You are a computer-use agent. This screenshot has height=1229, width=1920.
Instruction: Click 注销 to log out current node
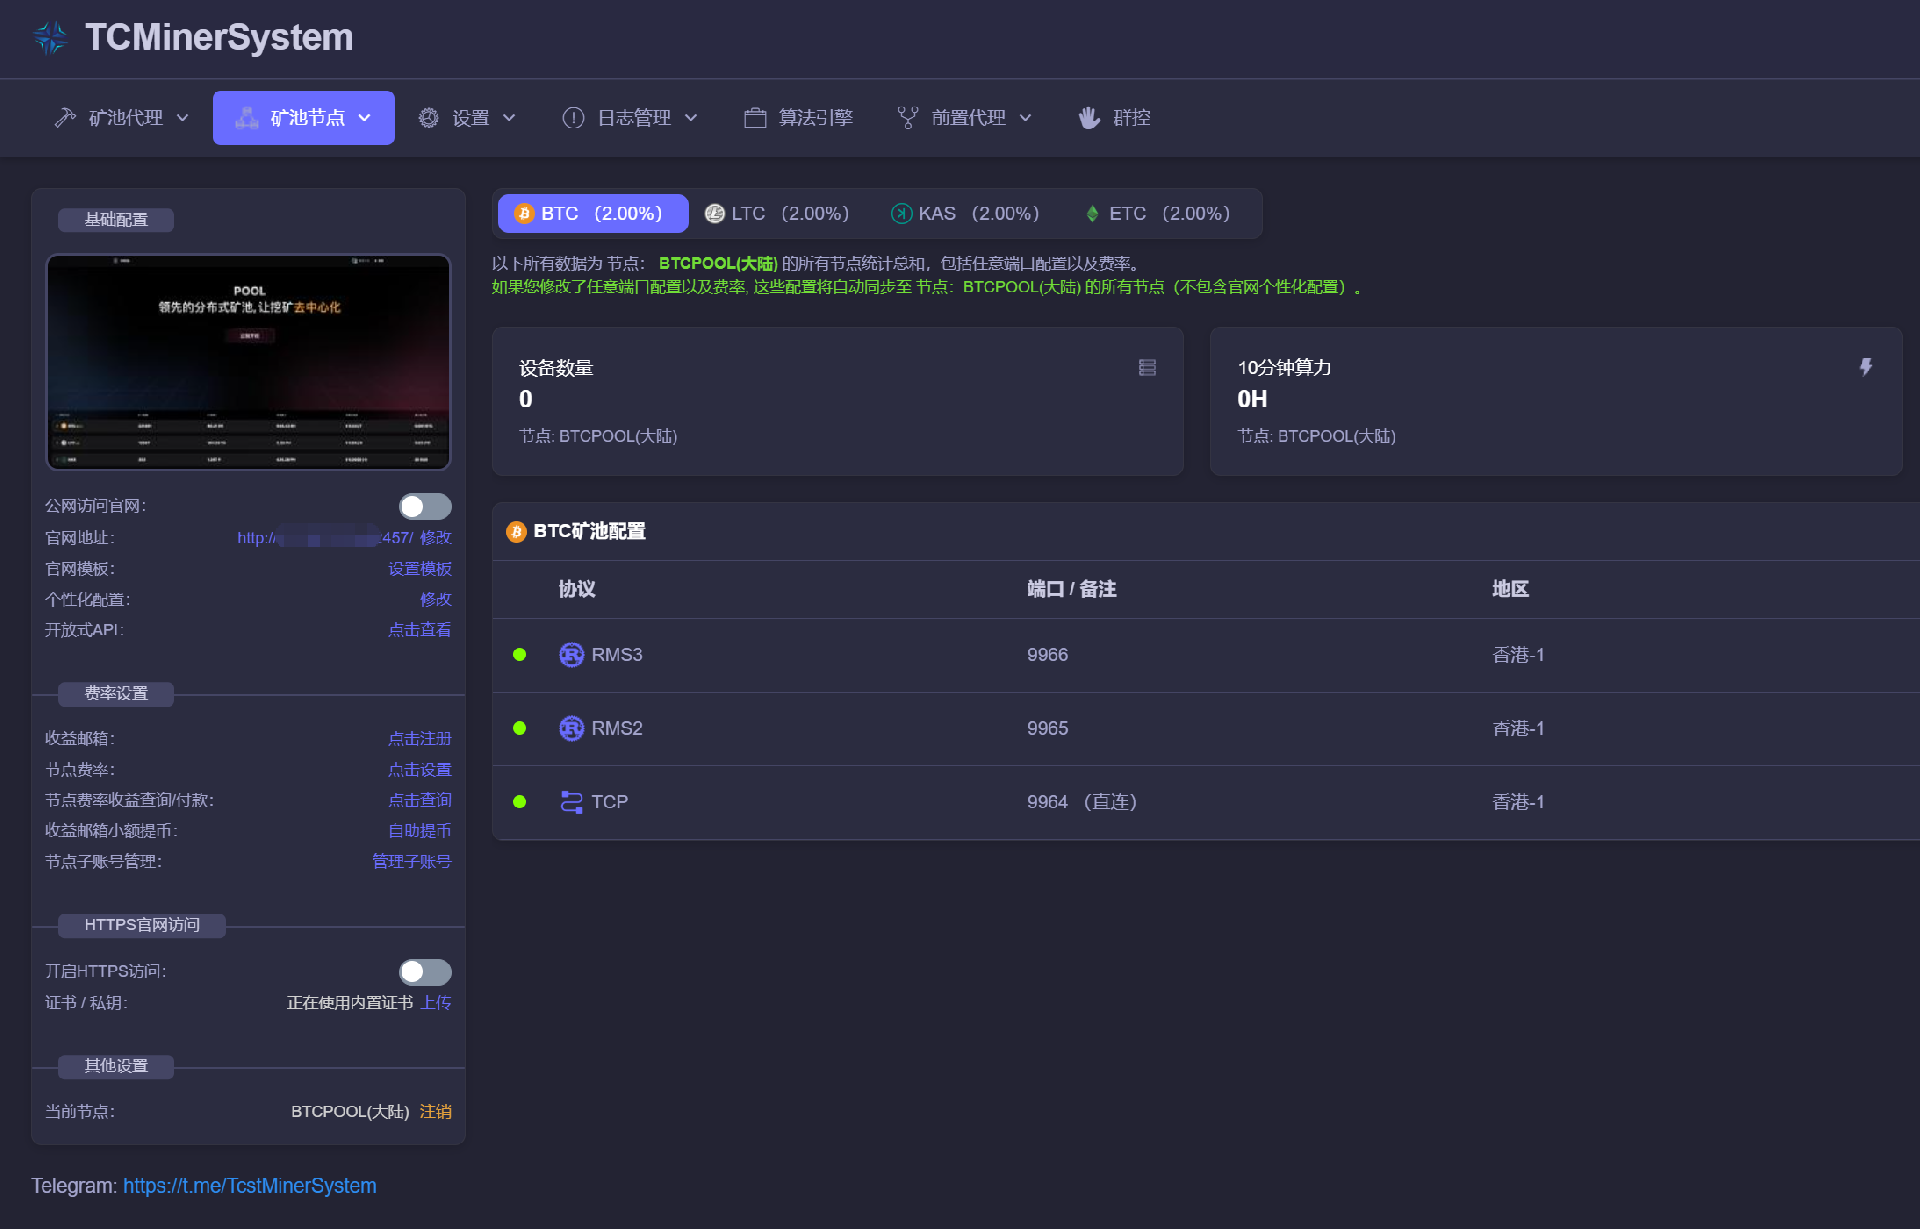[435, 1112]
